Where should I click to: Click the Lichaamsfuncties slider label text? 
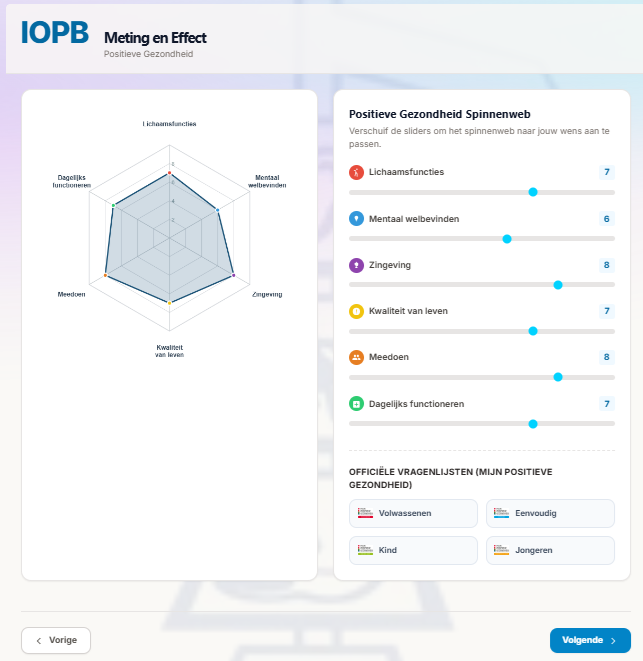(x=406, y=172)
